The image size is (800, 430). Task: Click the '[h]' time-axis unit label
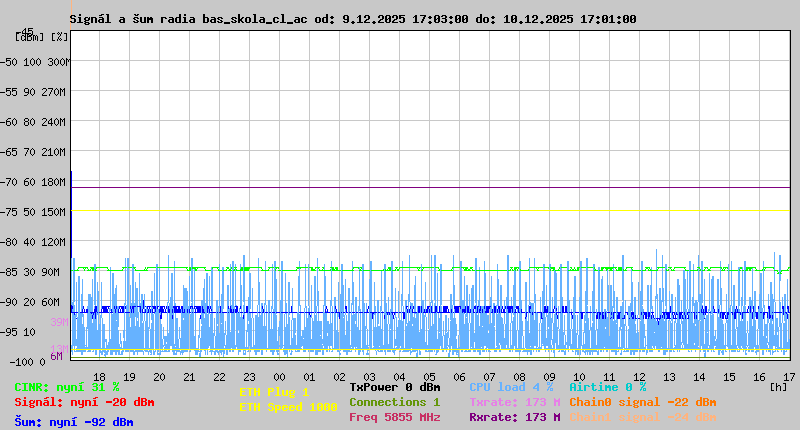(779, 387)
